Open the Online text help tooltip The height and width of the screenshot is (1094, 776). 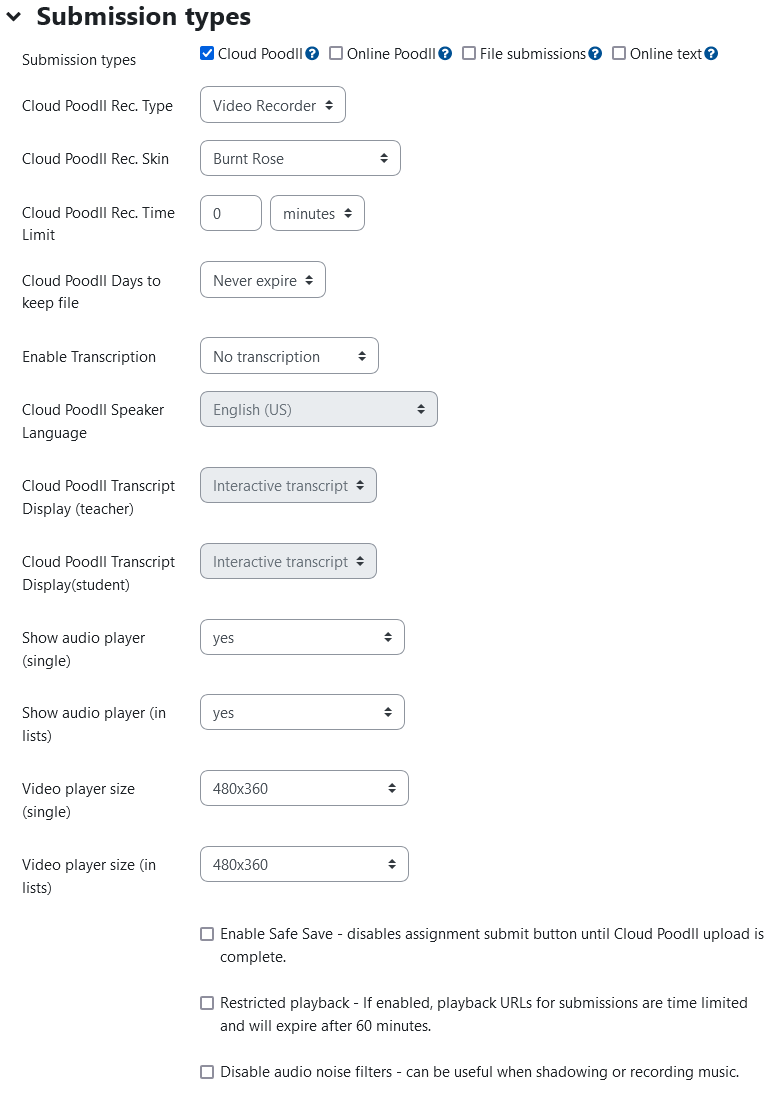pos(711,53)
